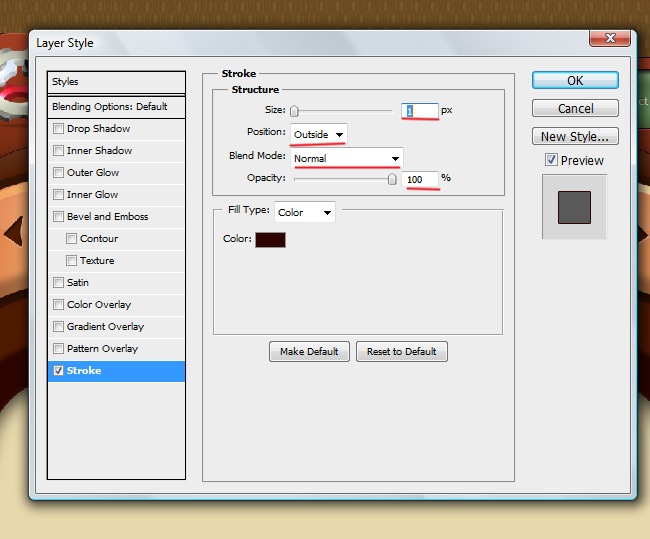Click Make Default button
This screenshot has width=650, height=539.
click(309, 352)
